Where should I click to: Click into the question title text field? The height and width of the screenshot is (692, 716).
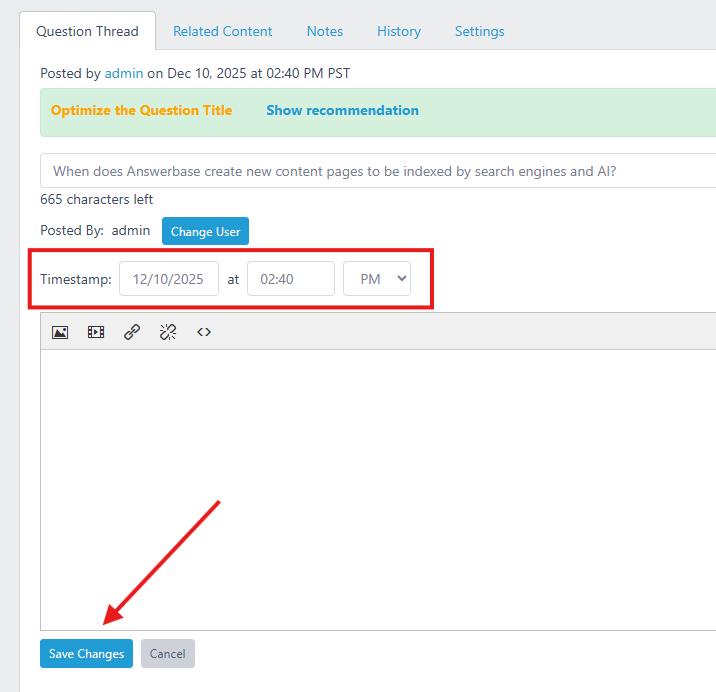point(380,171)
